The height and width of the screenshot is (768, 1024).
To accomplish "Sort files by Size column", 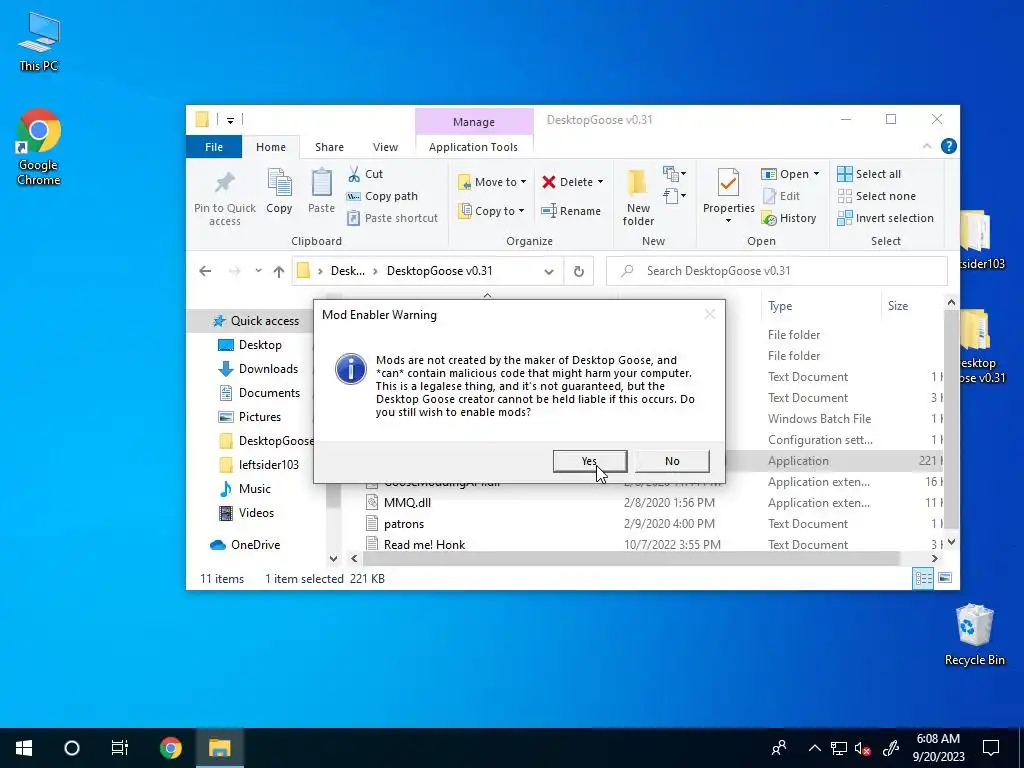I will [x=898, y=306].
